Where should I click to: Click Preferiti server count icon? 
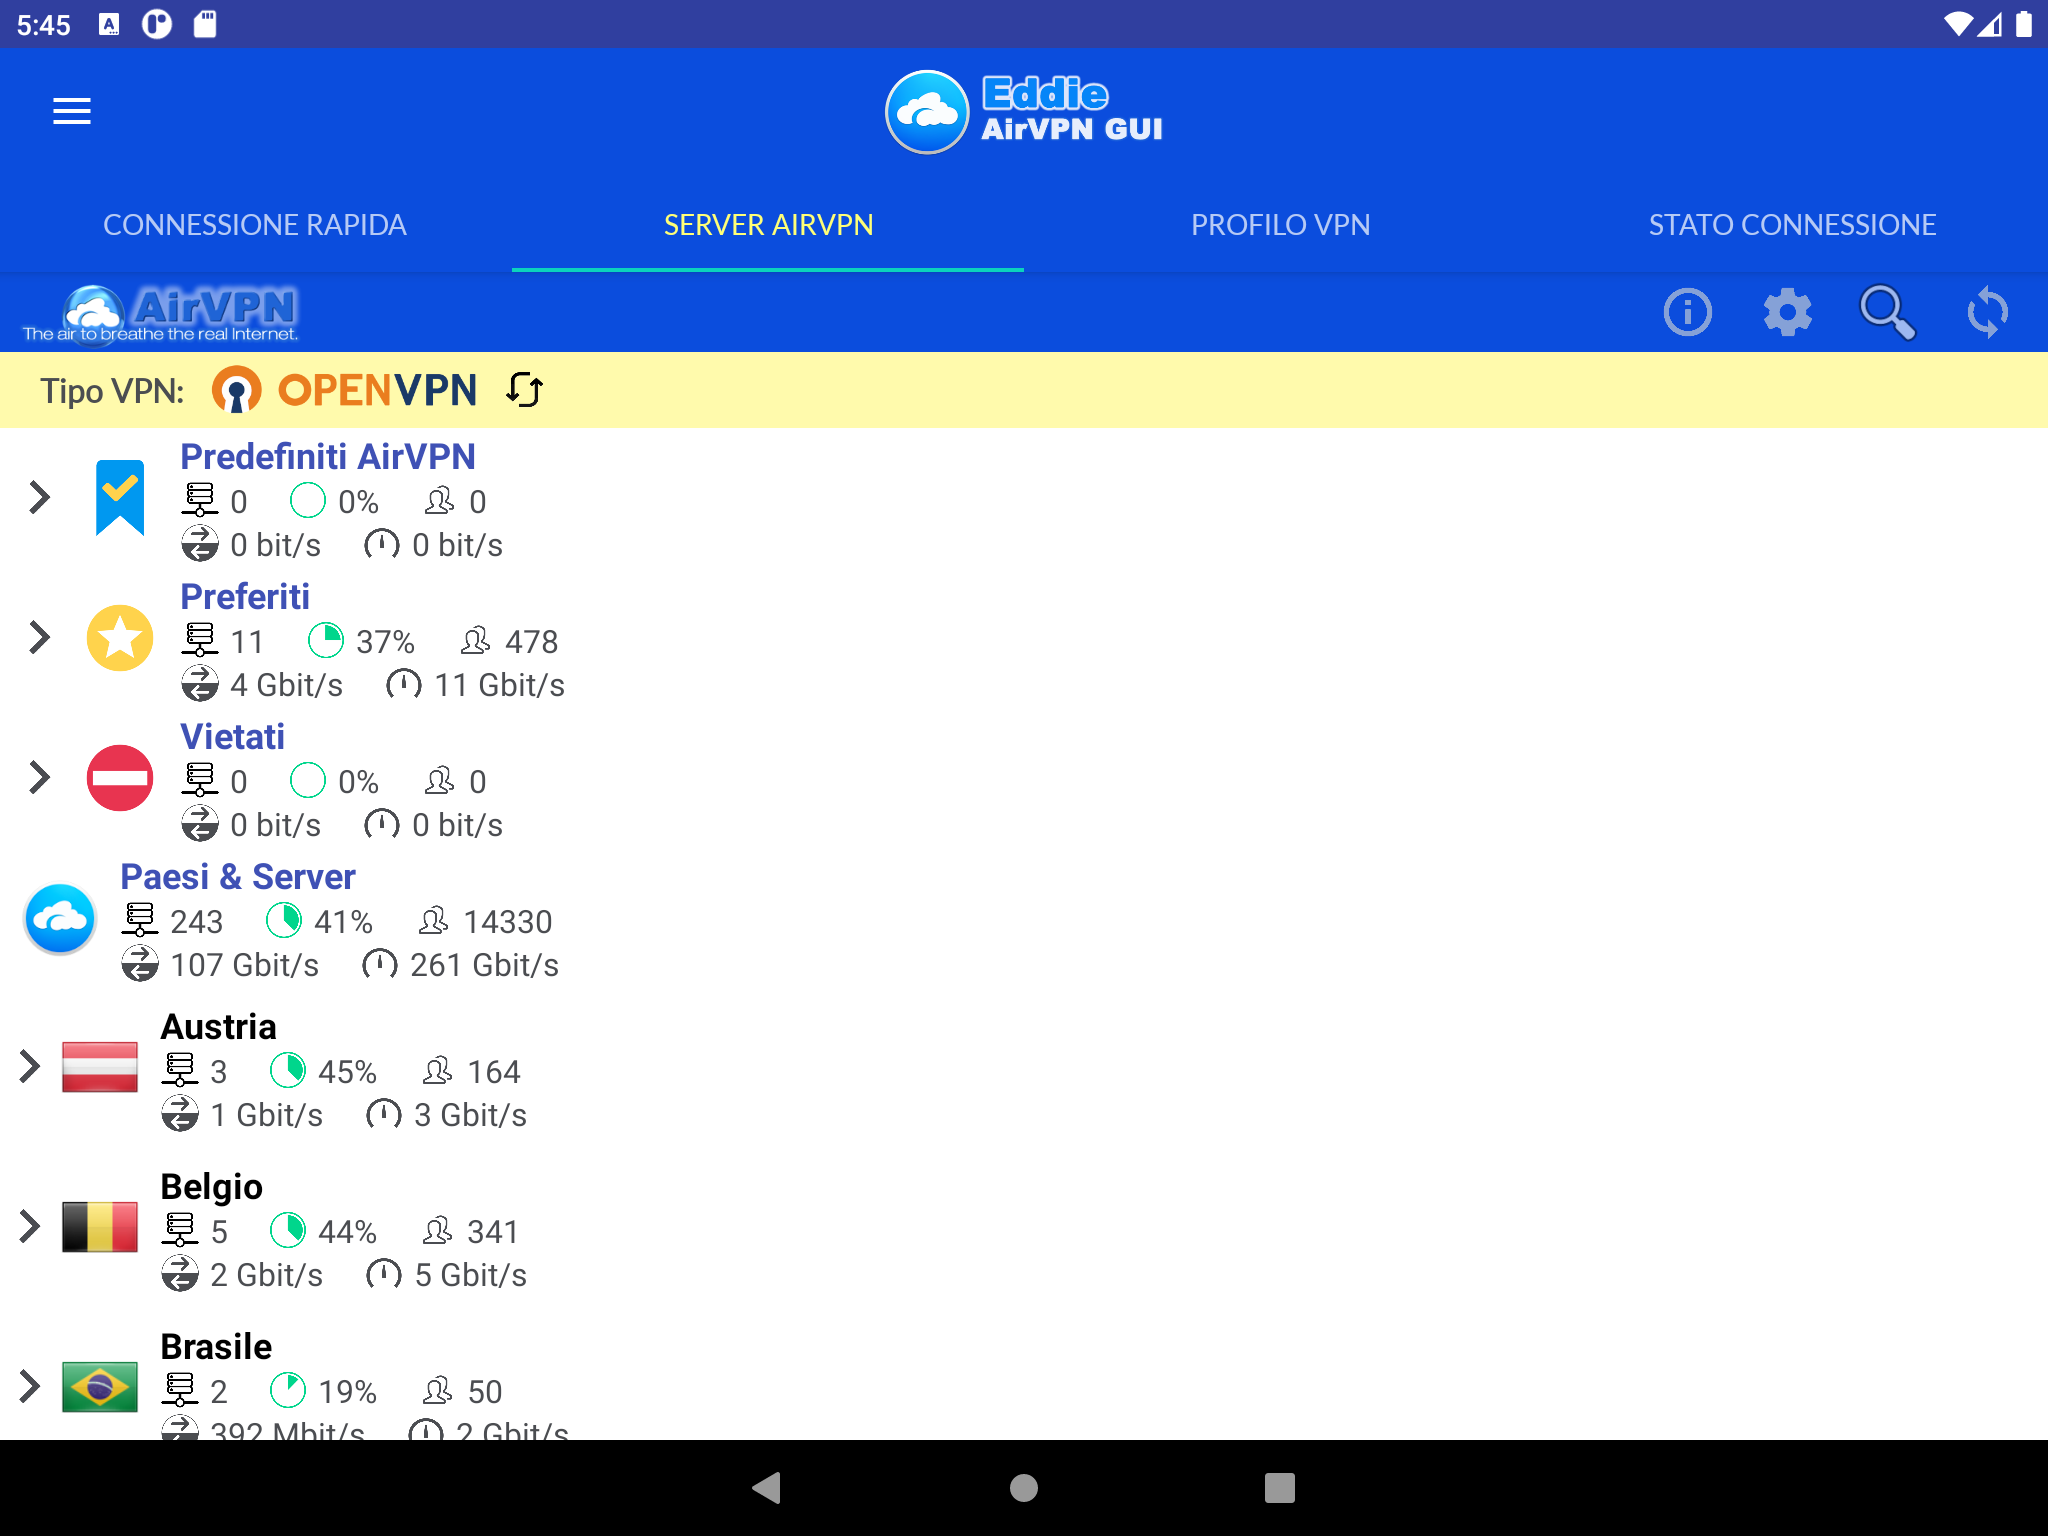coord(200,640)
